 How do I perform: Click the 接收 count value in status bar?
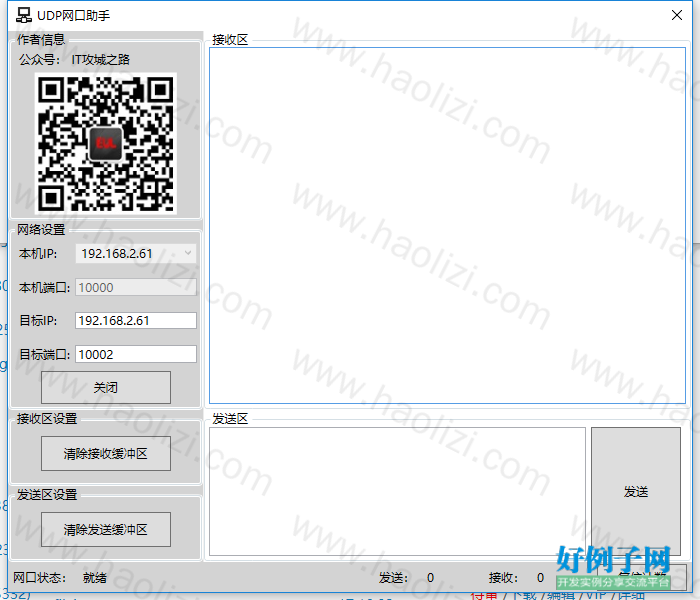(540, 578)
